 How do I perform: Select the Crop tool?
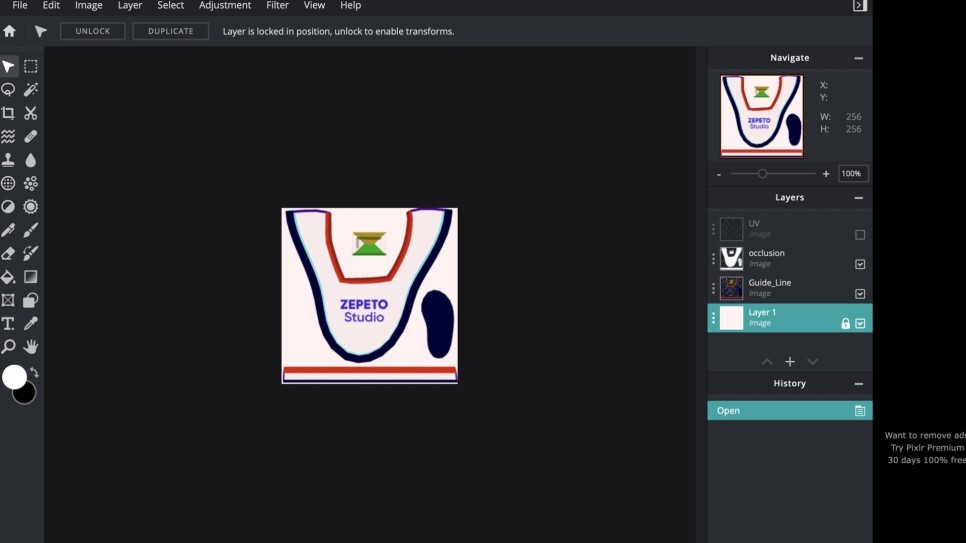8,113
